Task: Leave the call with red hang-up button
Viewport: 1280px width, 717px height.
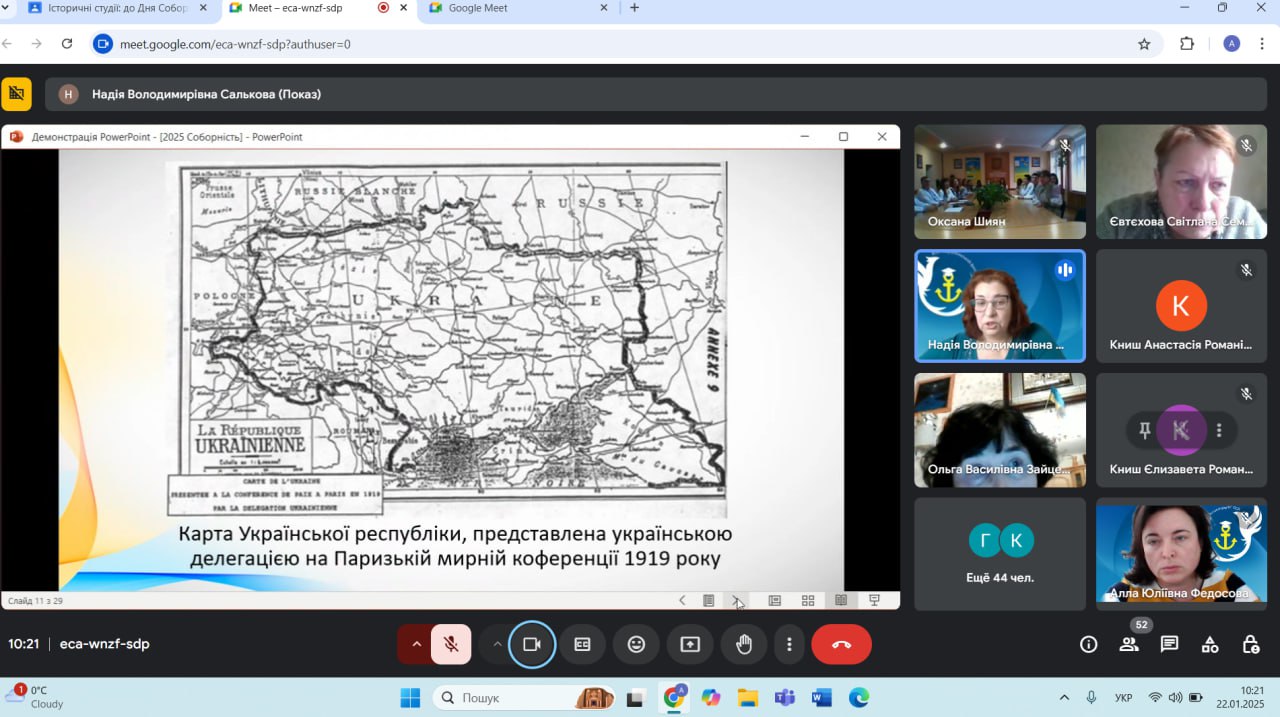Action: [841, 644]
